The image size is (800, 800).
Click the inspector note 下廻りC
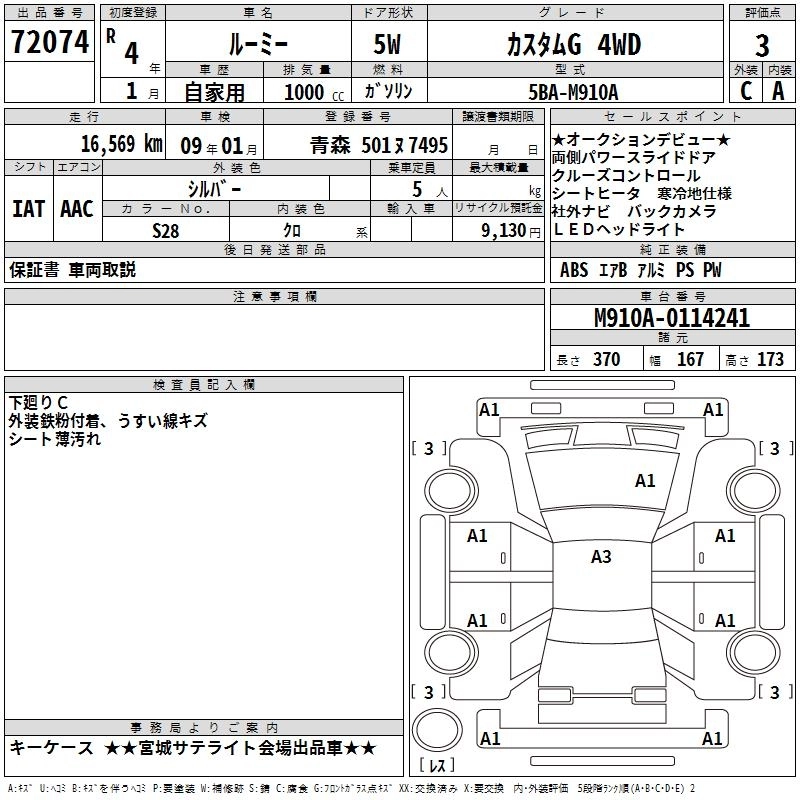38,403
